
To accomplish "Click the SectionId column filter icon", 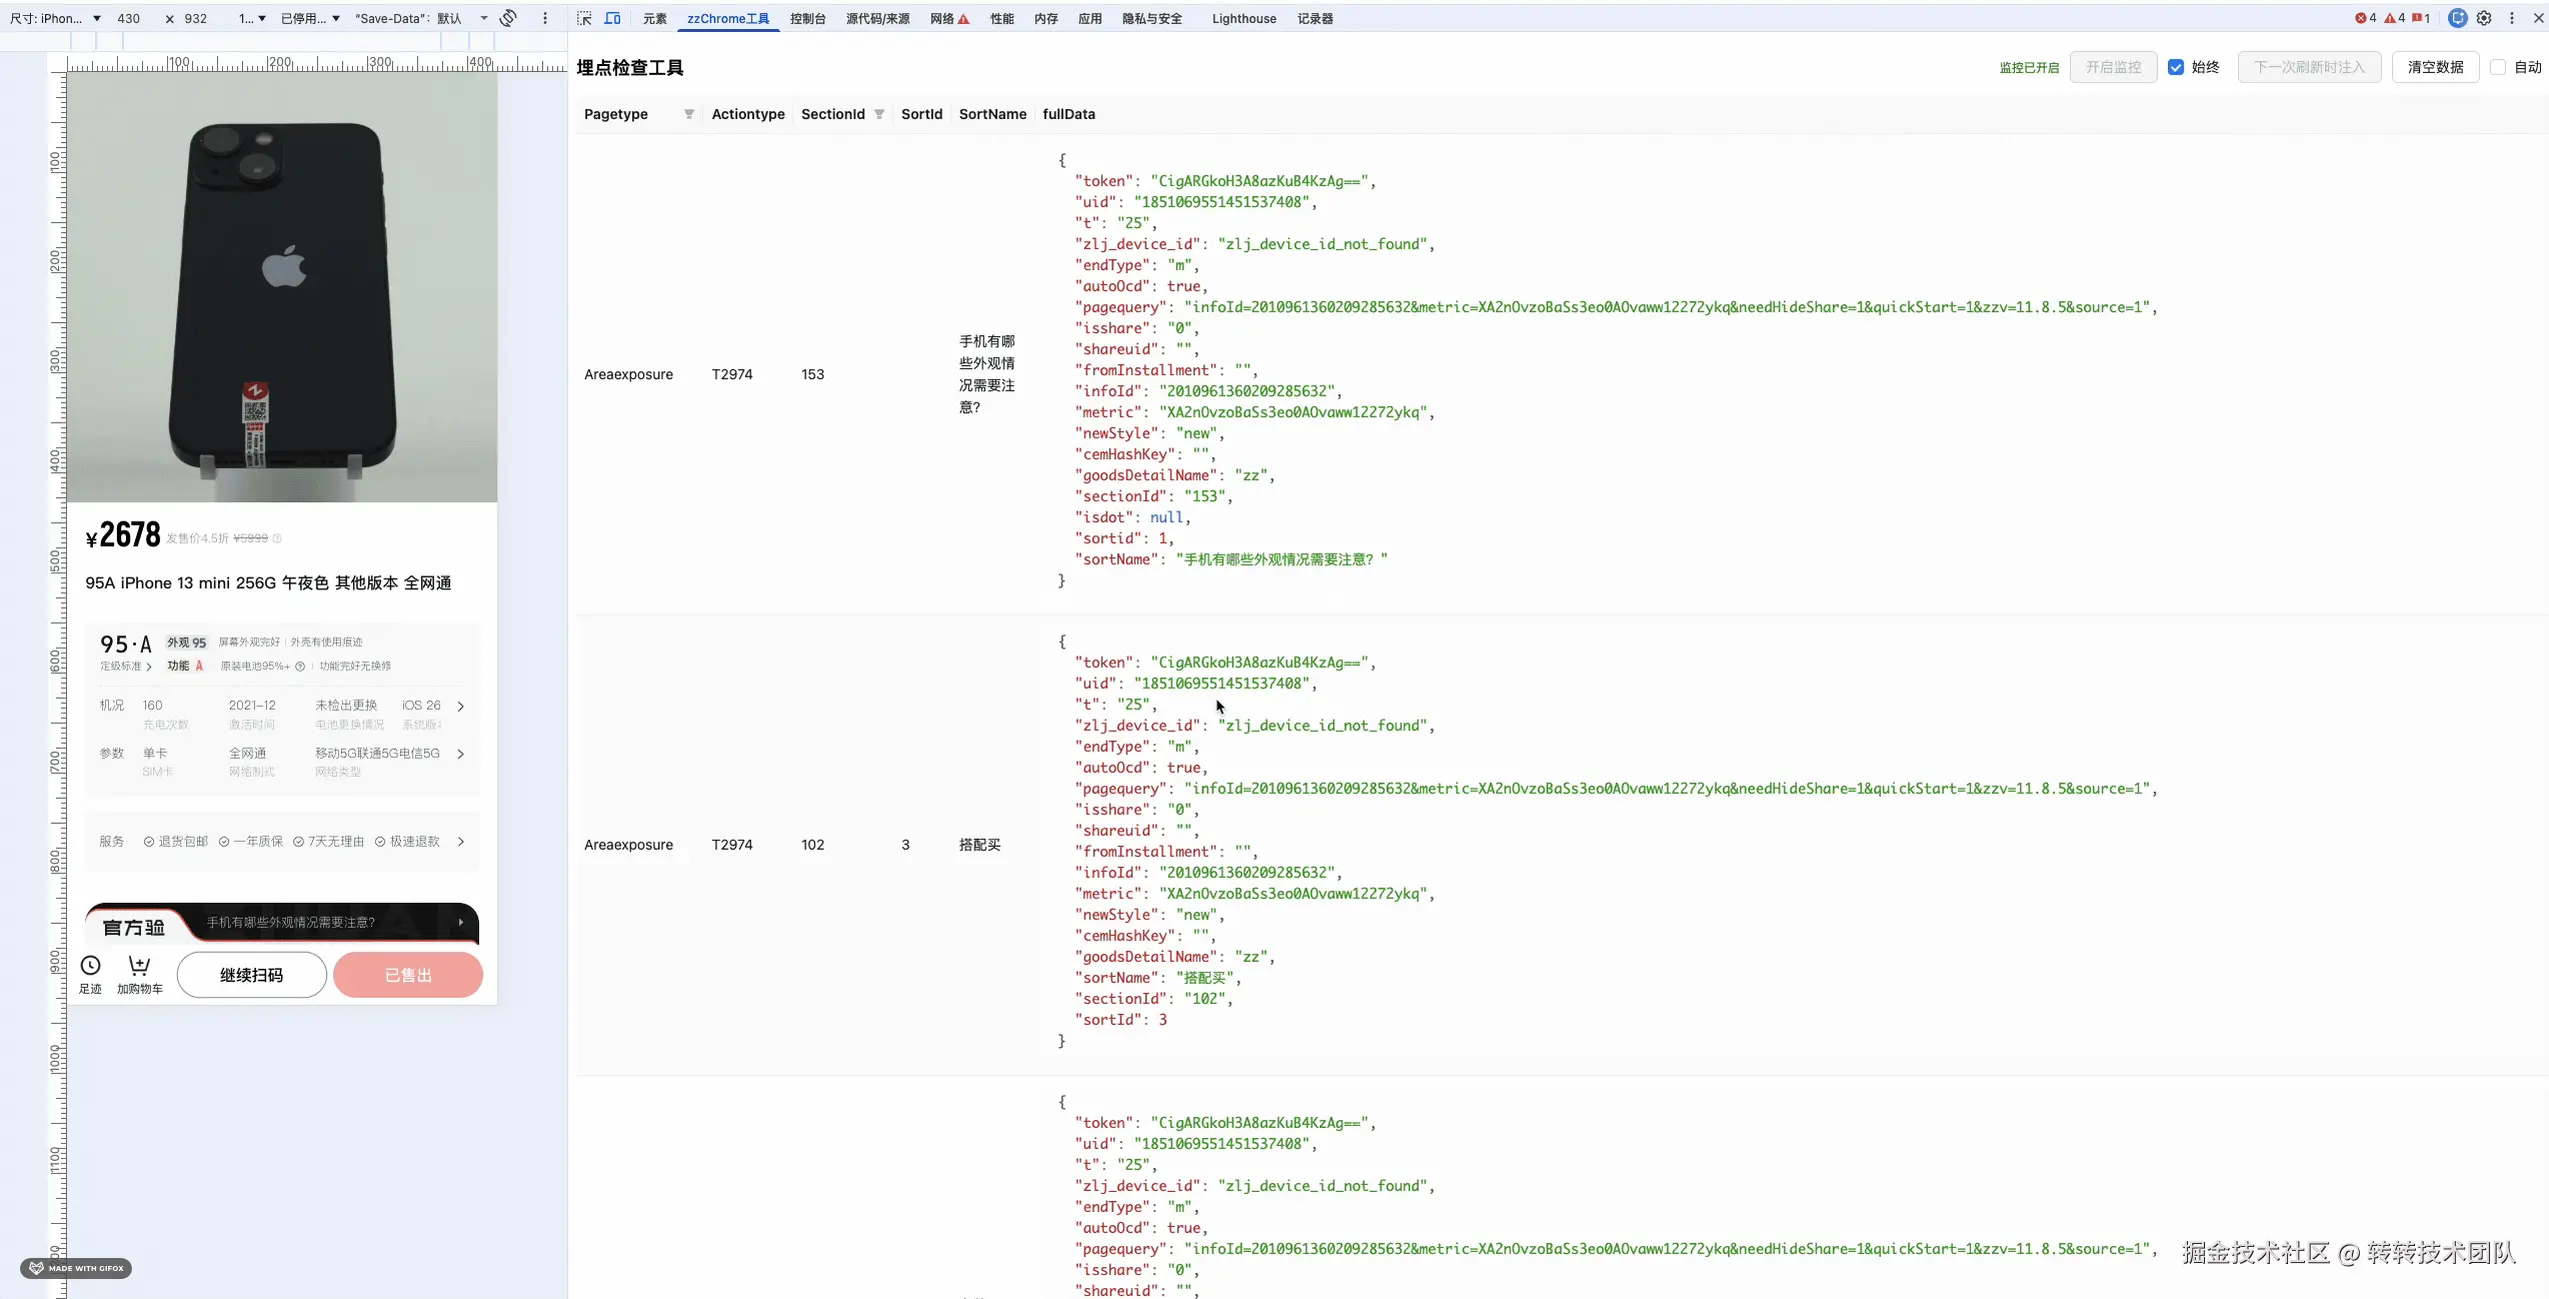I will (x=879, y=114).
